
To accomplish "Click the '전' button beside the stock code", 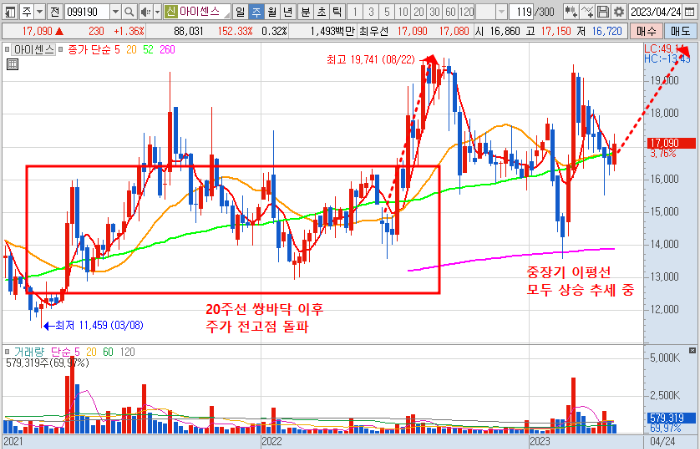I will [55, 12].
